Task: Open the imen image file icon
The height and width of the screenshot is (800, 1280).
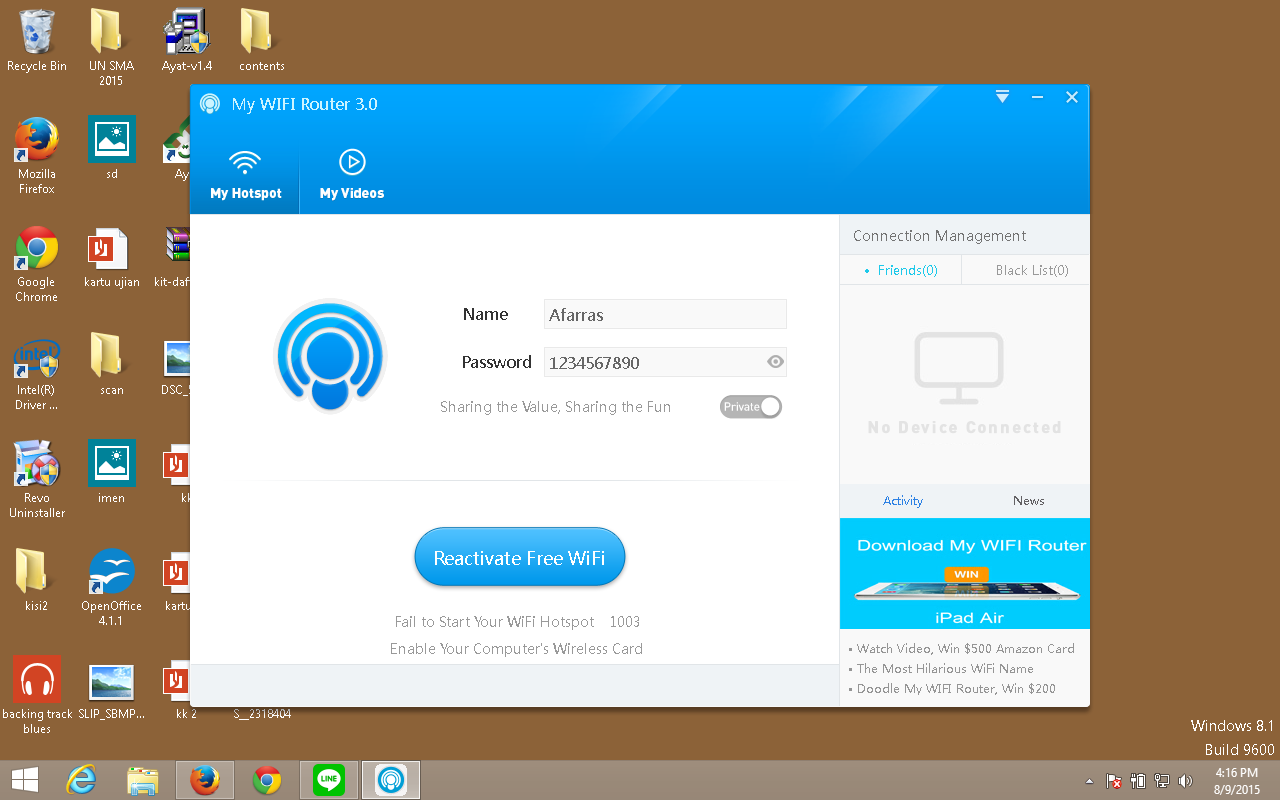Action: point(111,473)
